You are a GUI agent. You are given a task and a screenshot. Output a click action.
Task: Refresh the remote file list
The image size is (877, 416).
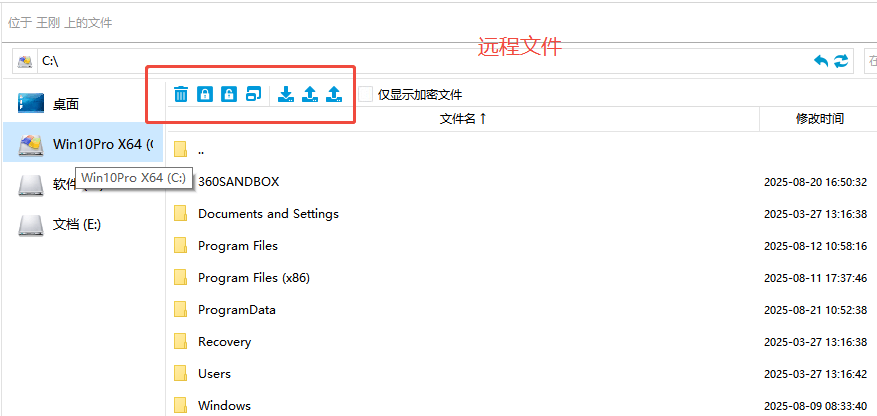click(842, 61)
